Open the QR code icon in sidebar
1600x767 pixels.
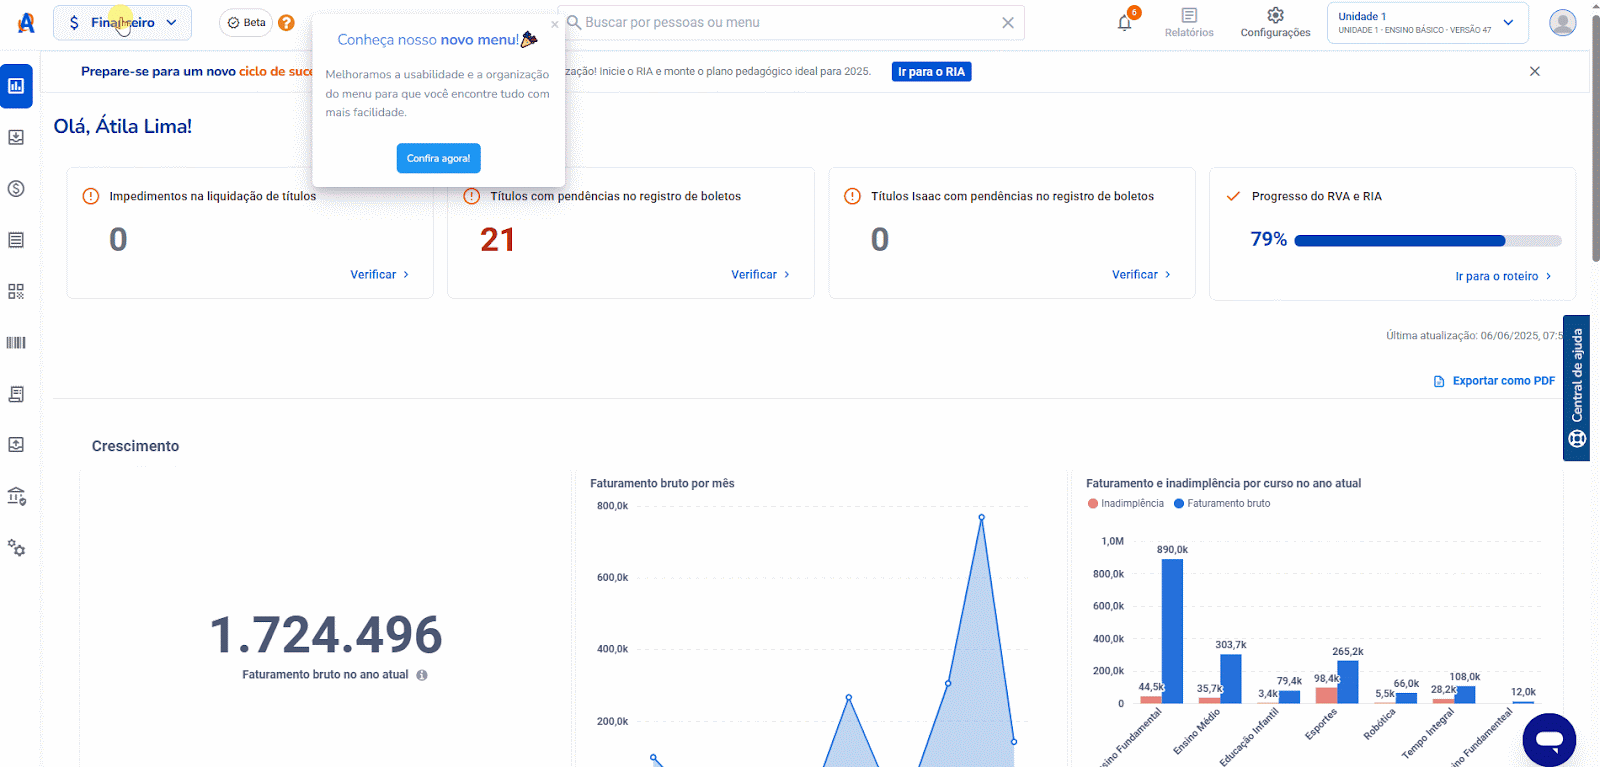16,291
